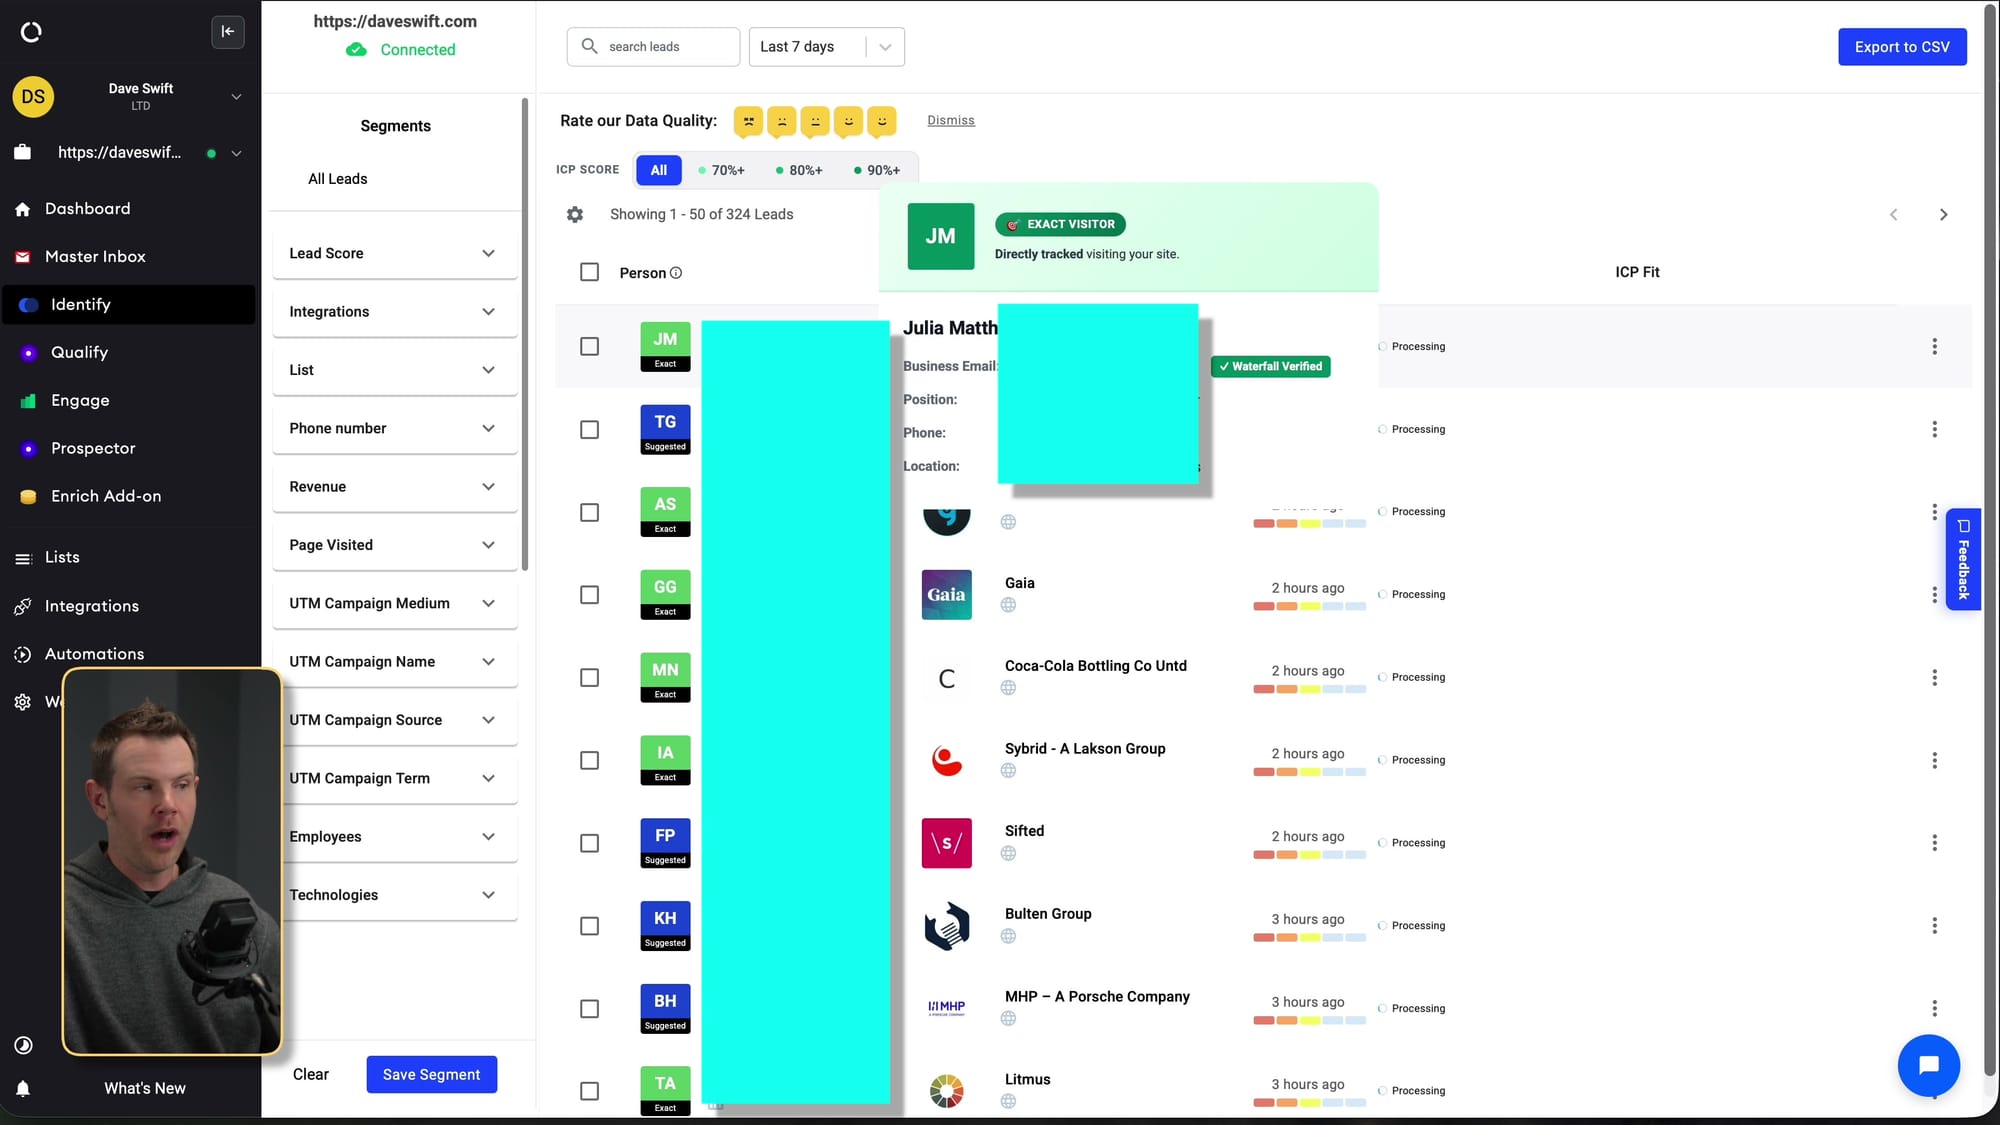Open row options menu for Gaia
Viewport: 2000px width, 1125px height.
click(x=1934, y=595)
